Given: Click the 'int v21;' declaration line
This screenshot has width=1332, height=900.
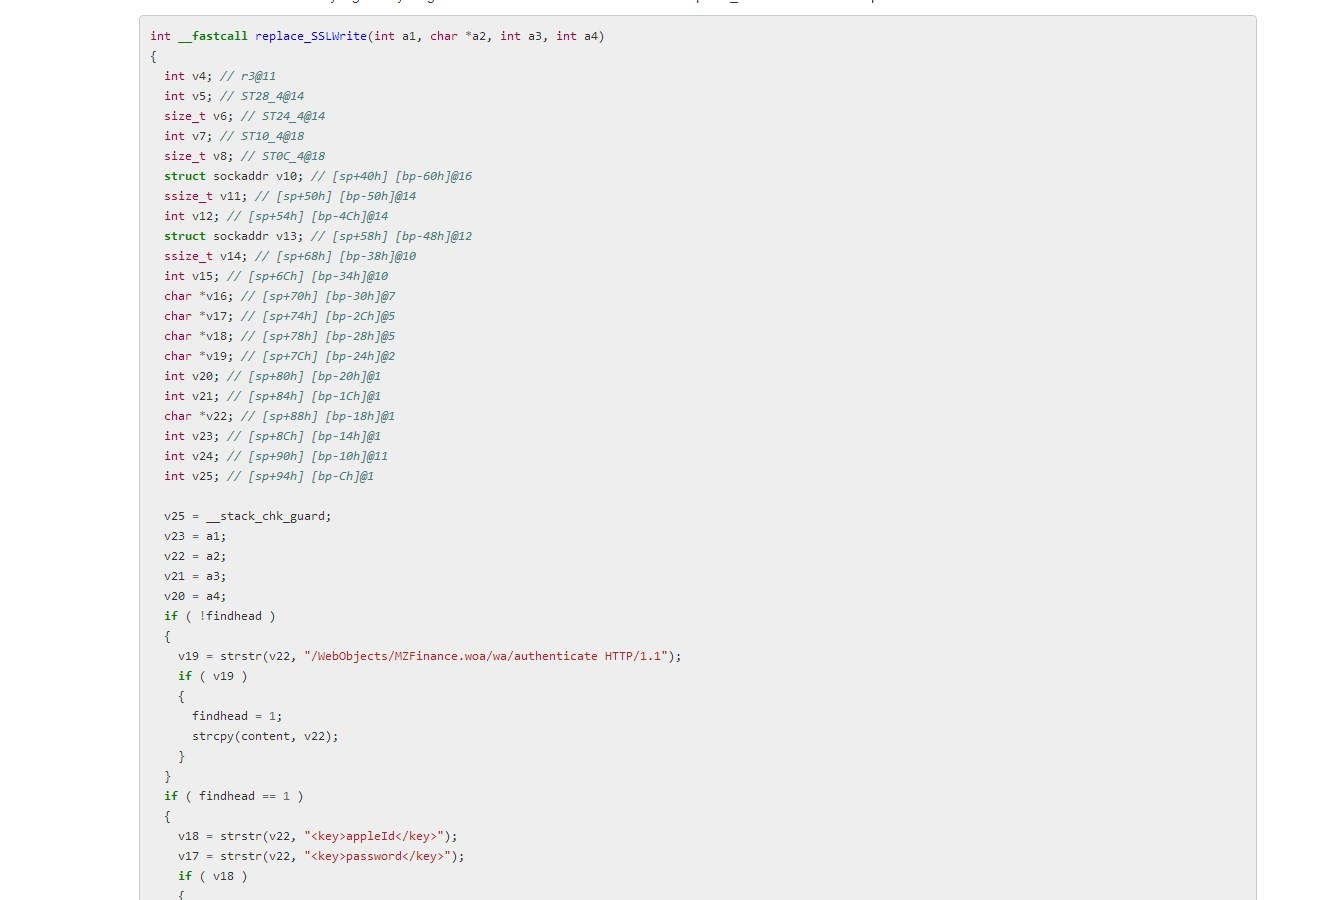Looking at the screenshot, I should coord(273,396).
